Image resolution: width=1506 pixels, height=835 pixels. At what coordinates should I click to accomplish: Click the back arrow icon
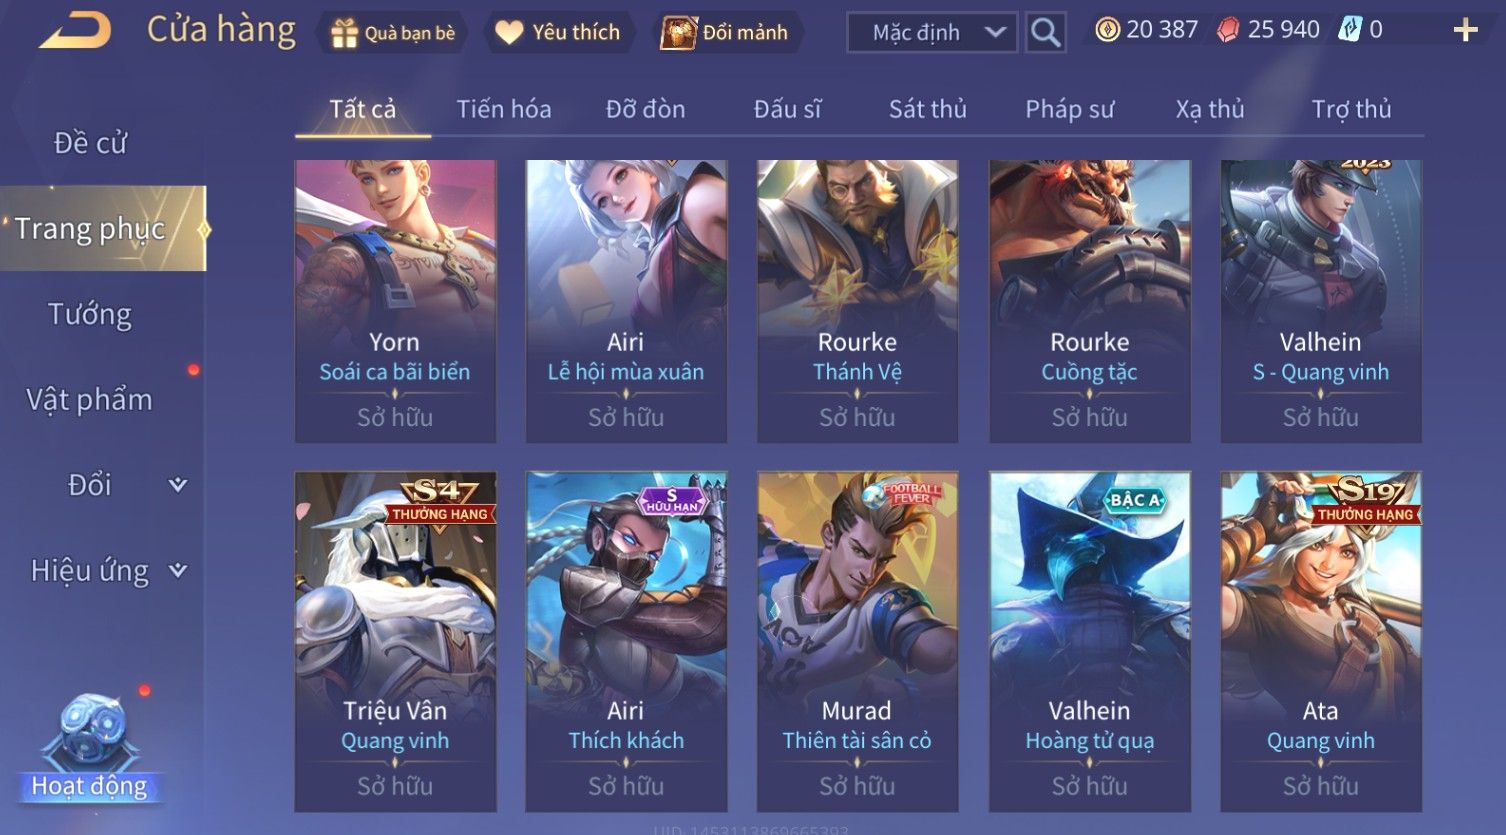[x=75, y=31]
